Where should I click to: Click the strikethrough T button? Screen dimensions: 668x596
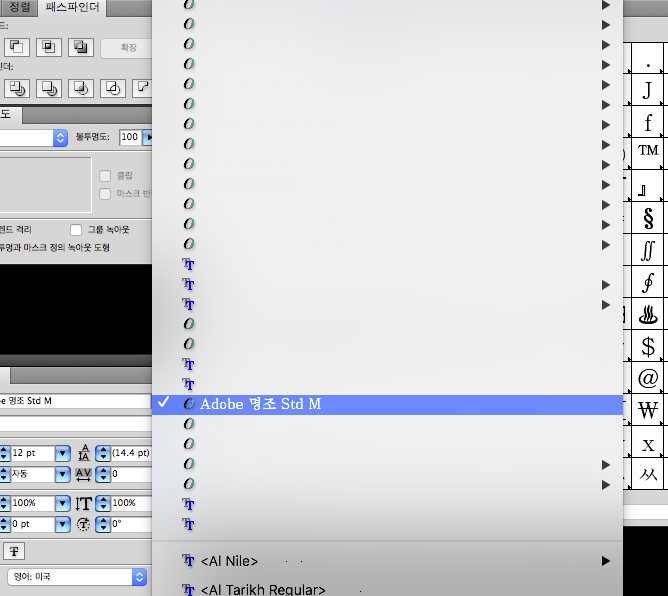pyautogui.click(x=15, y=550)
